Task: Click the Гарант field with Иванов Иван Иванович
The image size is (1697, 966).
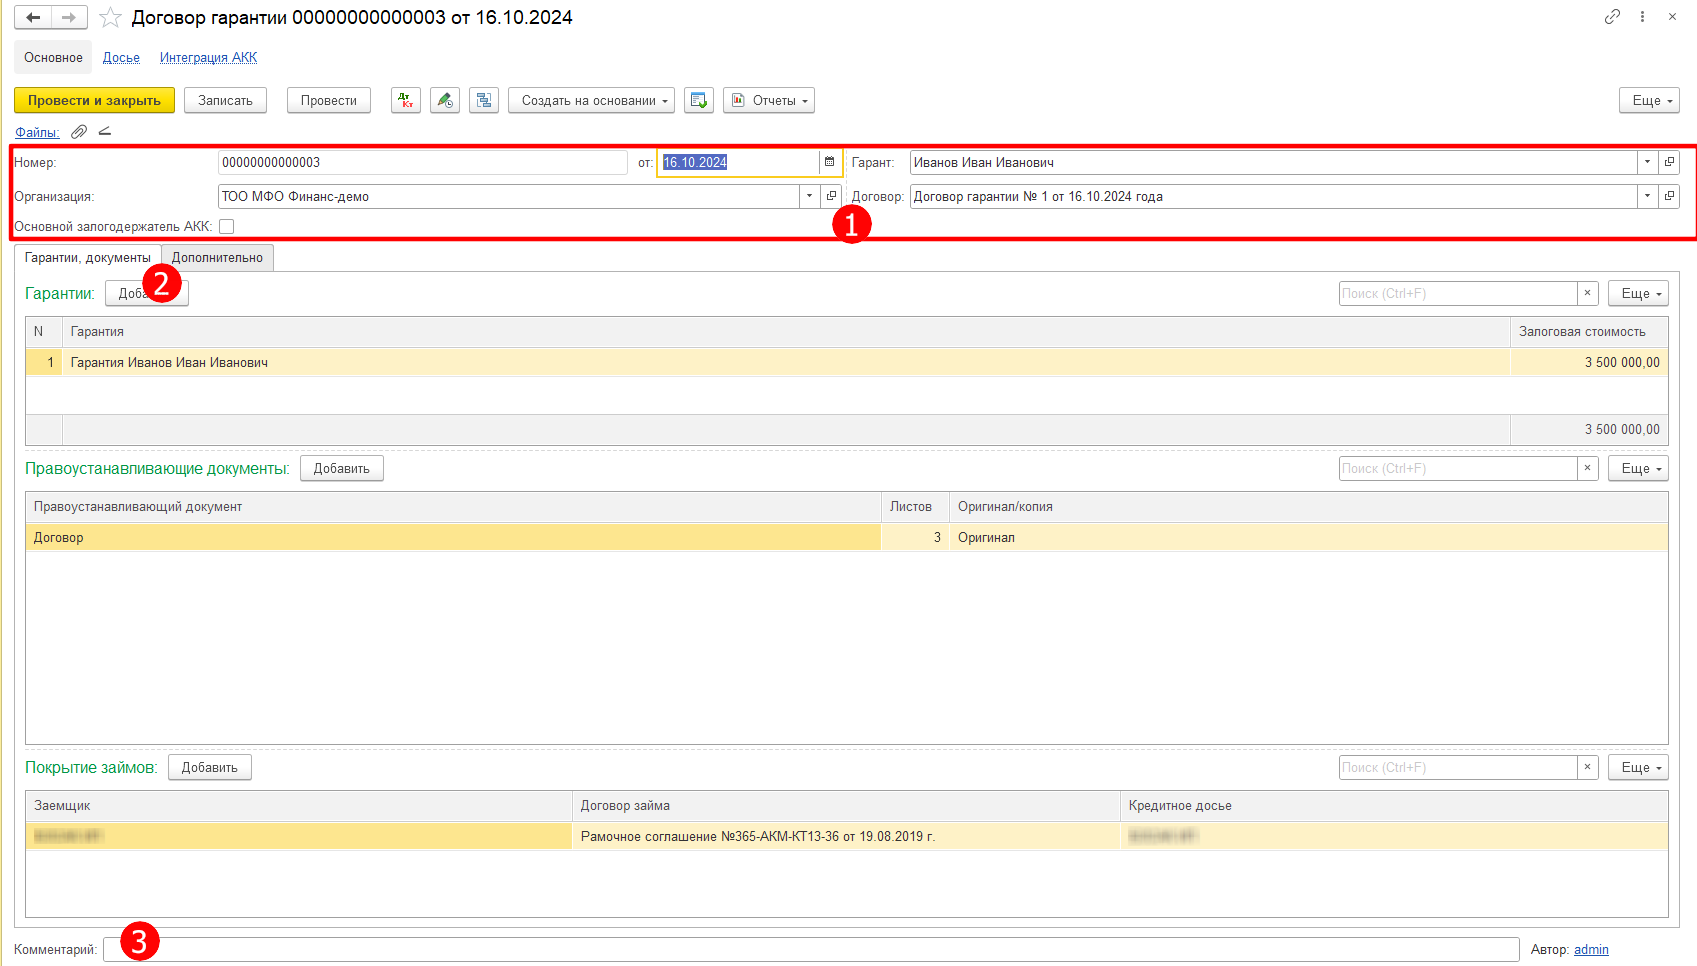Action: (1273, 162)
